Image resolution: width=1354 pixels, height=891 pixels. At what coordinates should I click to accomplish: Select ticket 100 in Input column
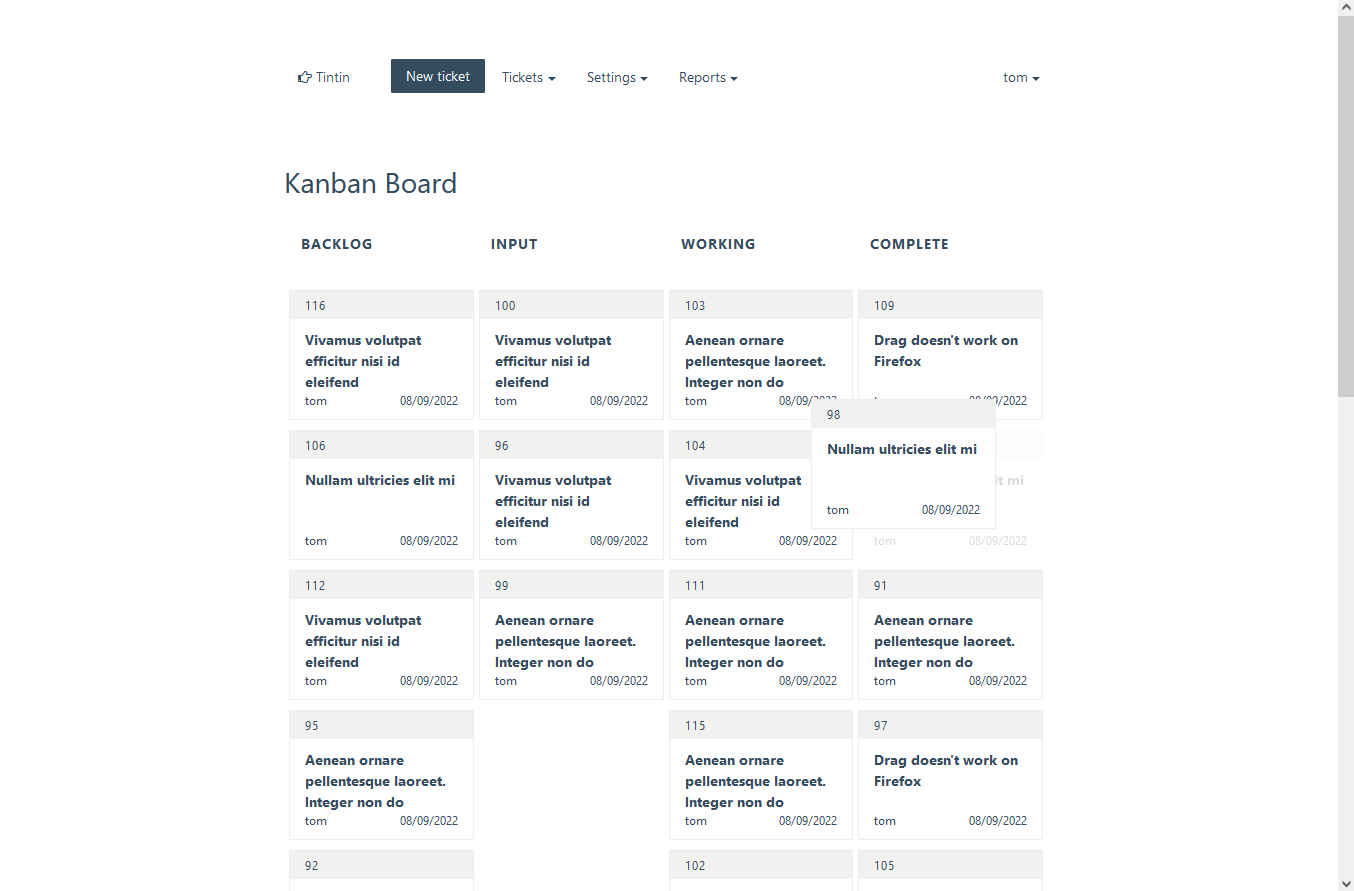coord(570,360)
